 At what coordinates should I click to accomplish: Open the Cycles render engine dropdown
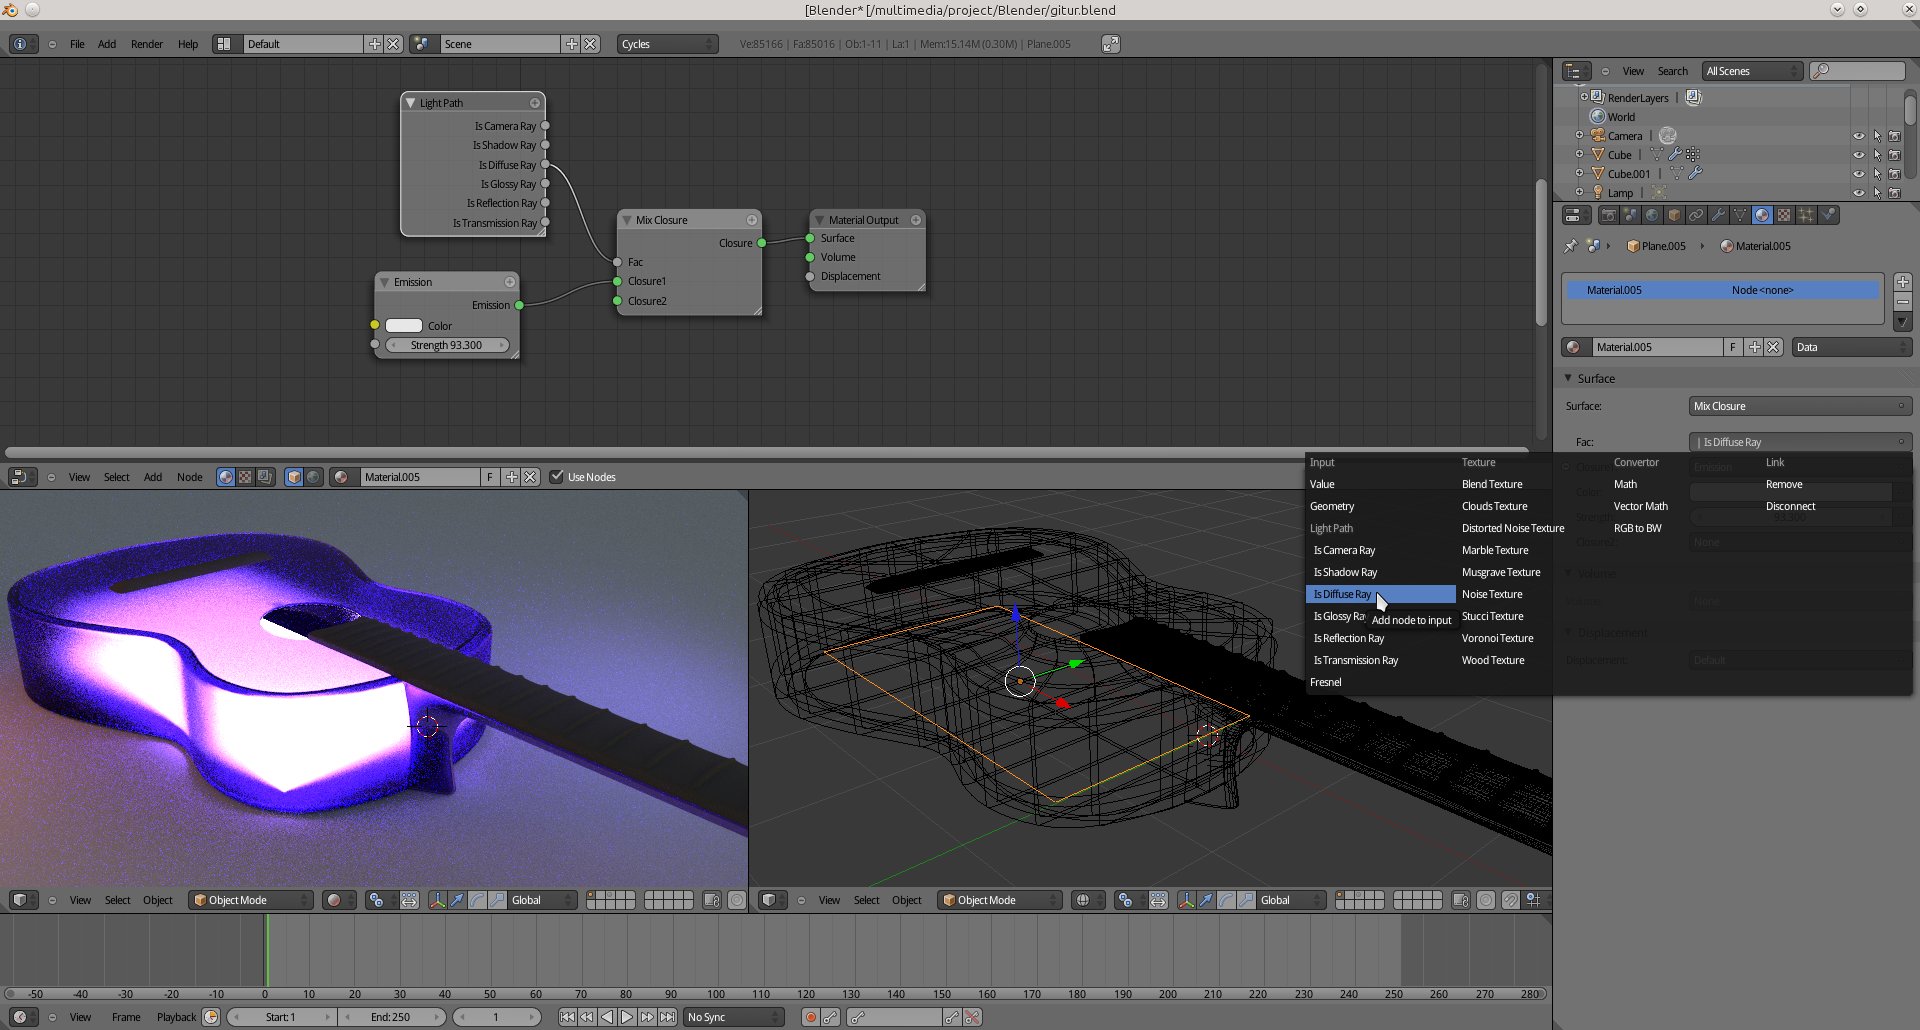click(667, 44)
